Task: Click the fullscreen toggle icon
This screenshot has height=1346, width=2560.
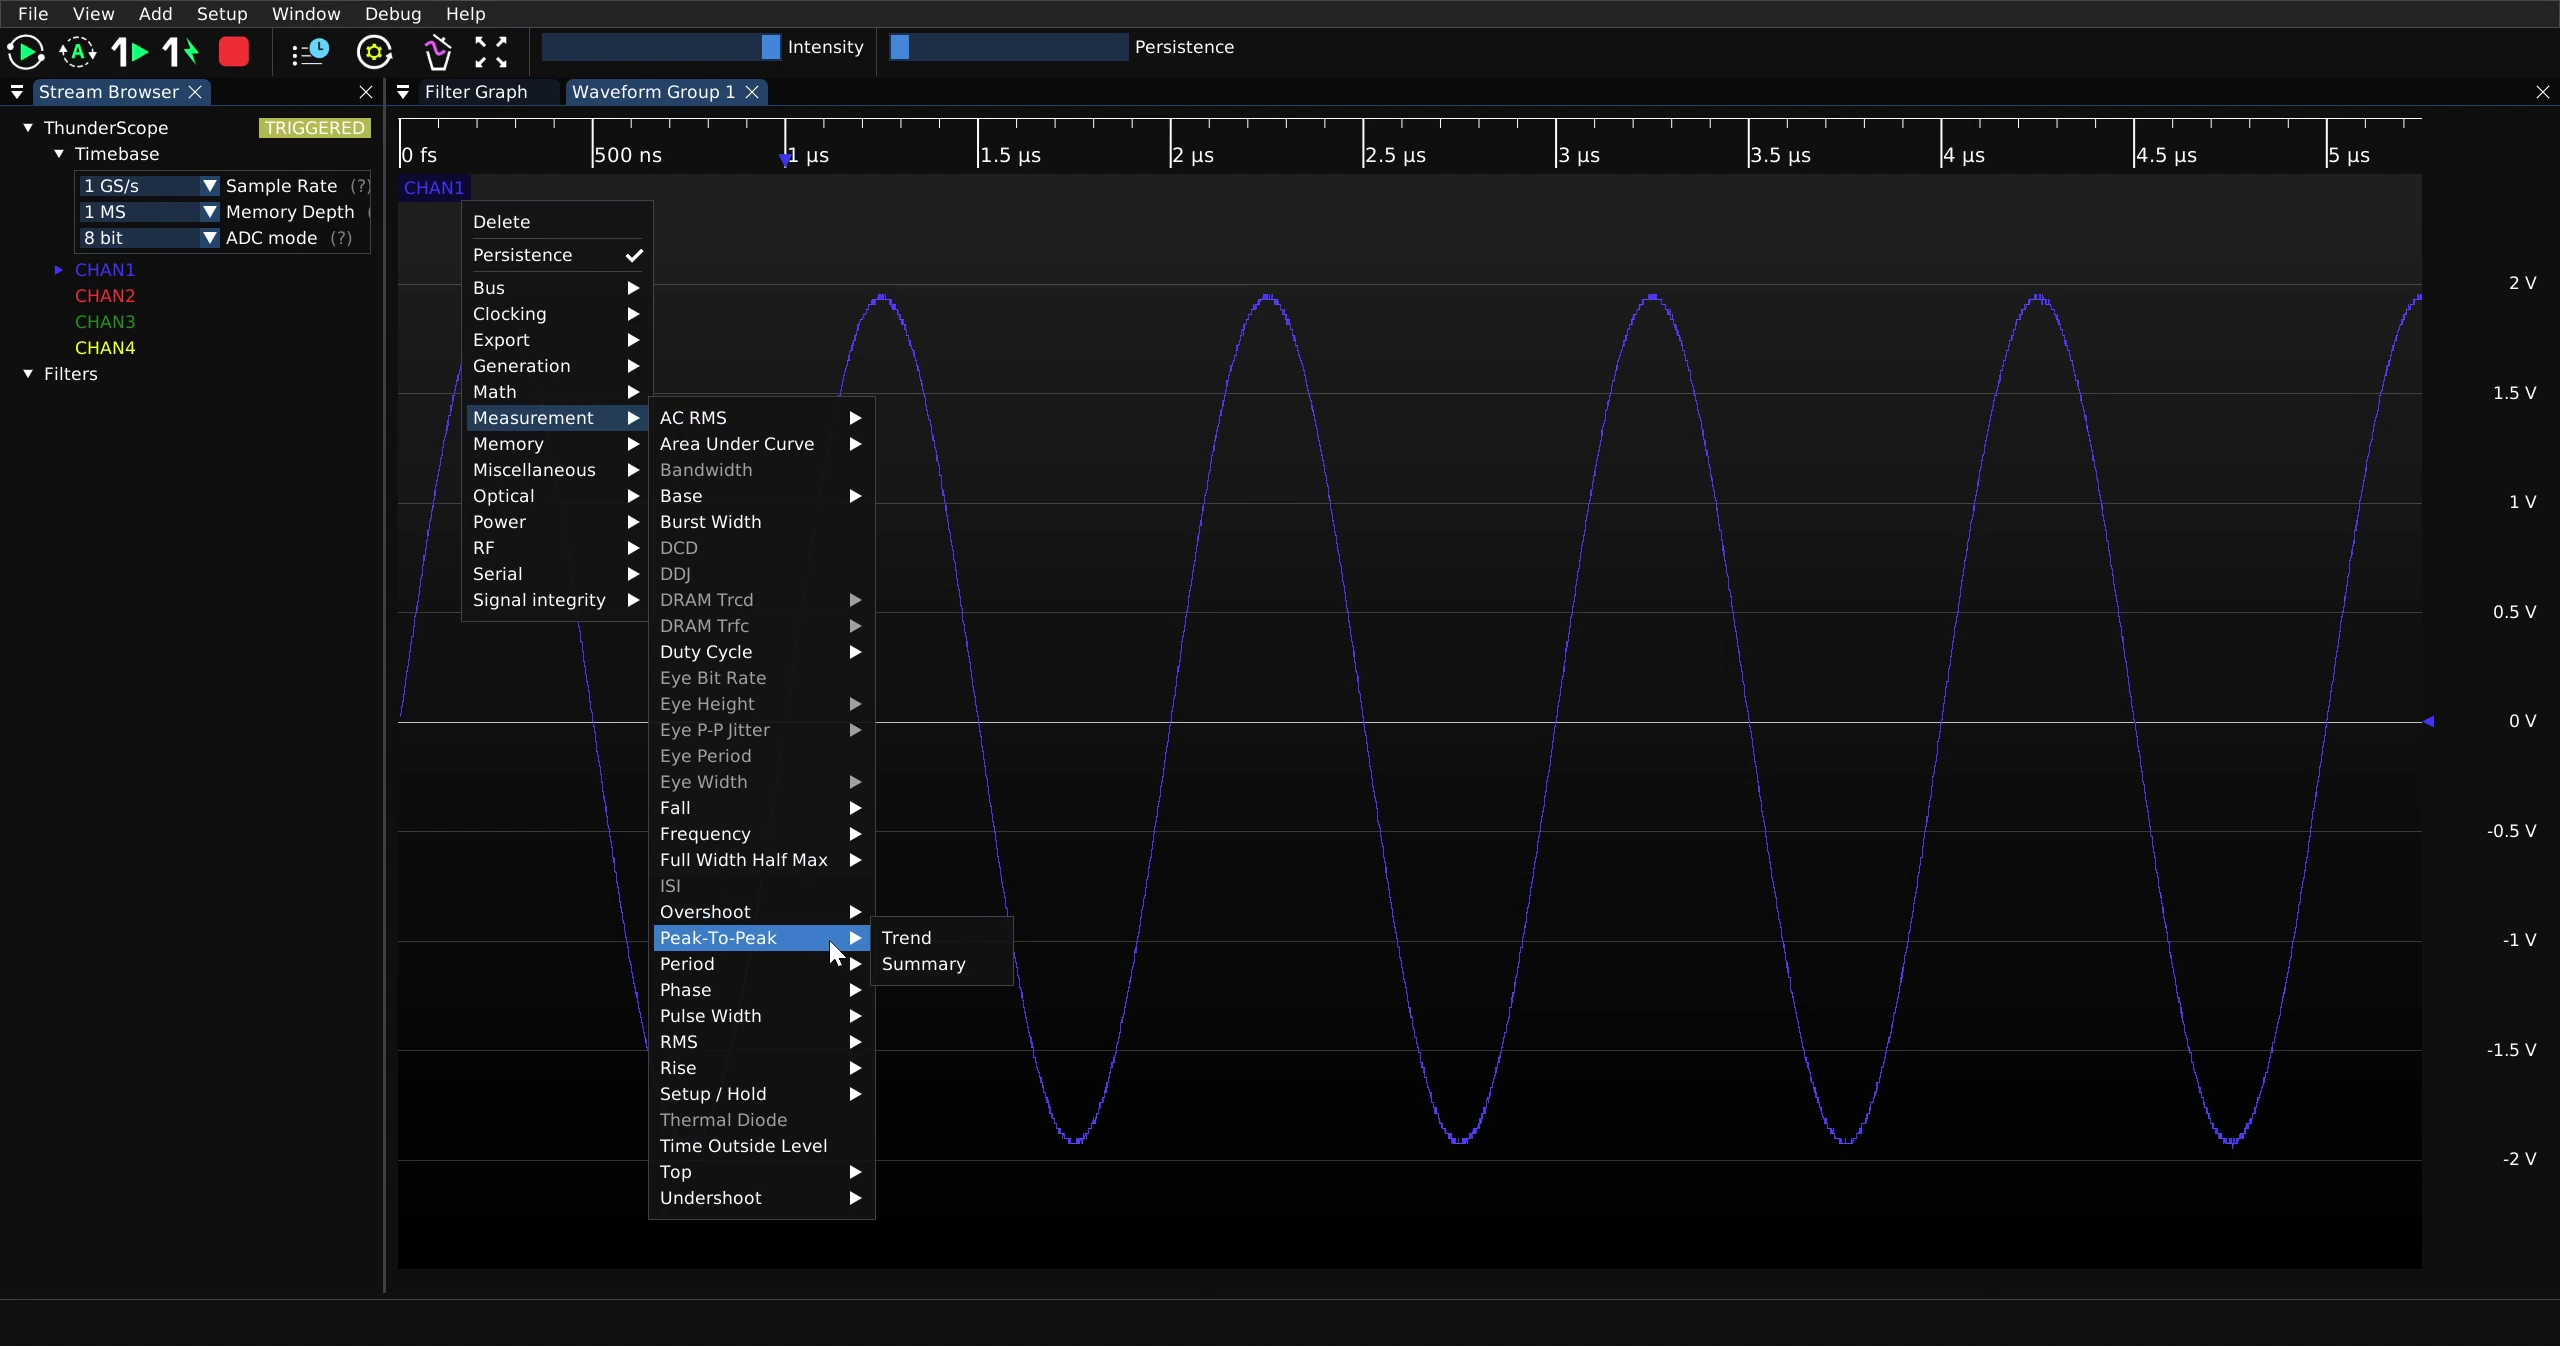Action: 491,52
